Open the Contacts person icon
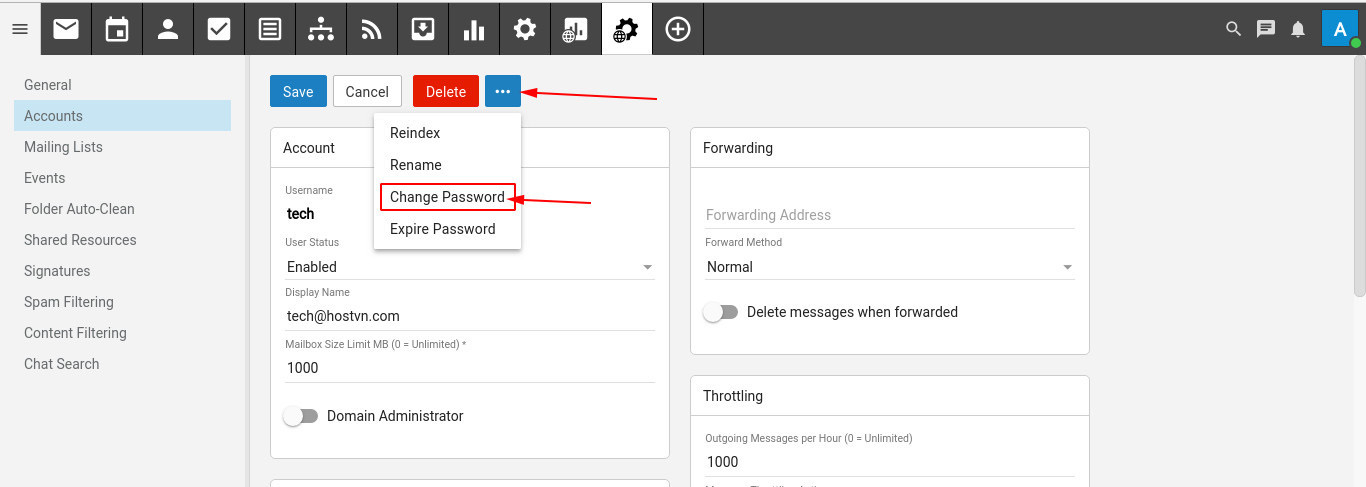Image resolution: width=1366 pixels, height=487 pixels. pyautogui.click(x=168, y=29)
